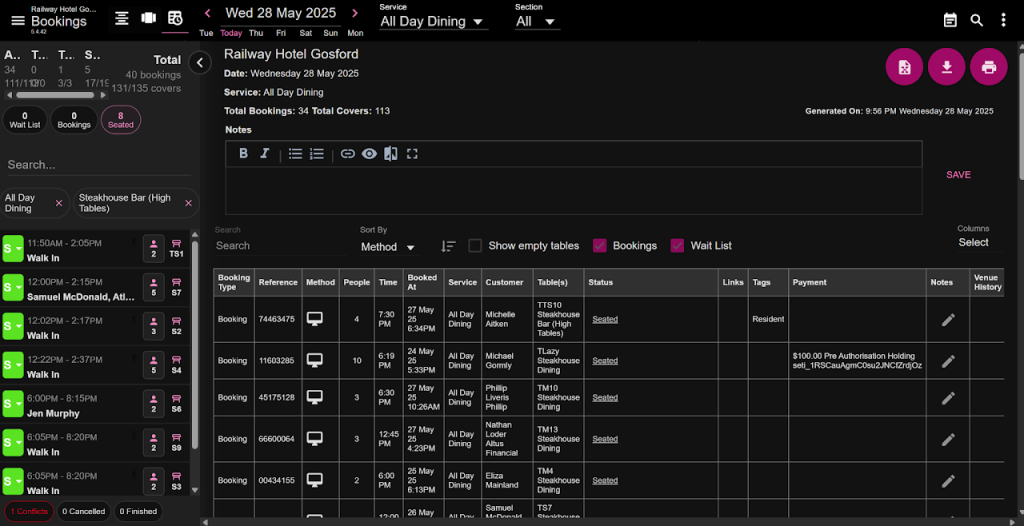Open the hamburger main menu
Screen dimensions: 1024x526
pos(18,20)
